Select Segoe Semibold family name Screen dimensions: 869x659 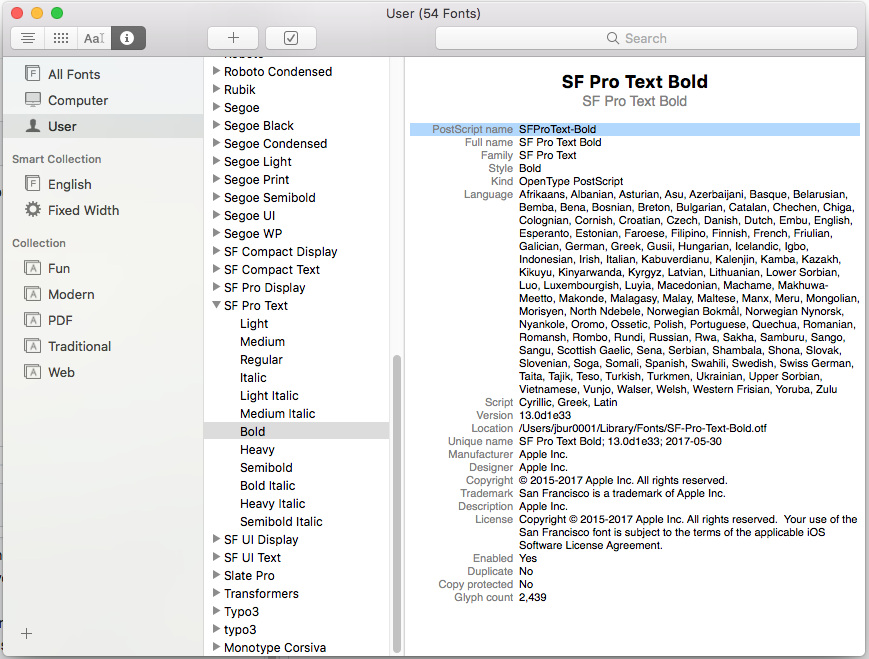tap(269, 198)
